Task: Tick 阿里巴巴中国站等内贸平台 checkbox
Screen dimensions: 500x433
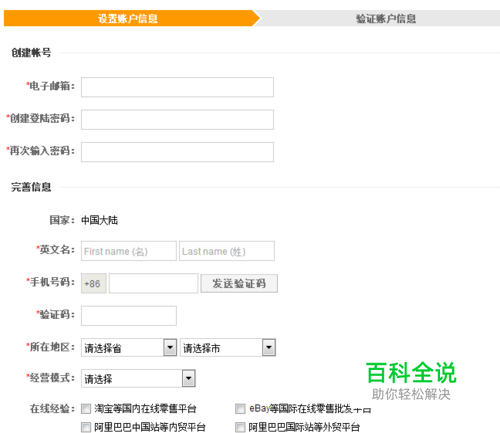Action: coord(86,427)
